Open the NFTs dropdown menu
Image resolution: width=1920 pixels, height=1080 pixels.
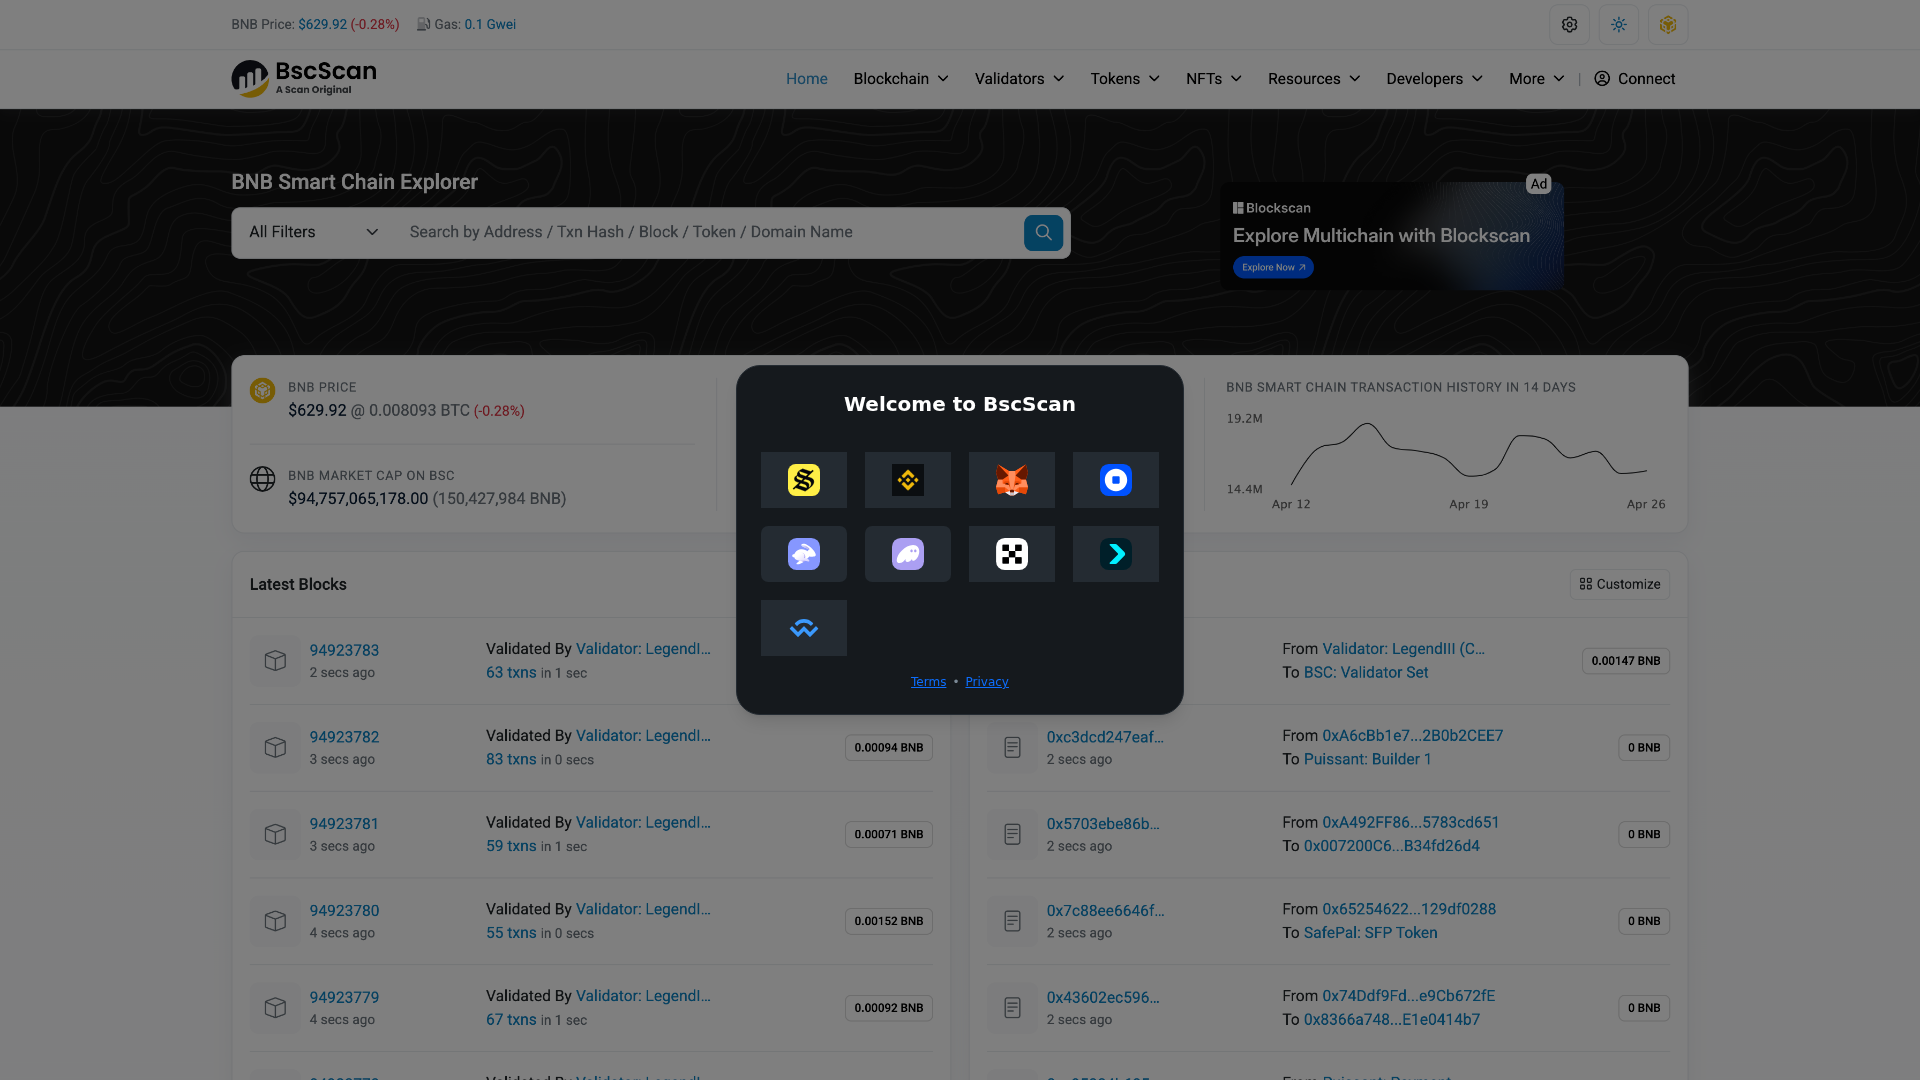click(1214, 79)
